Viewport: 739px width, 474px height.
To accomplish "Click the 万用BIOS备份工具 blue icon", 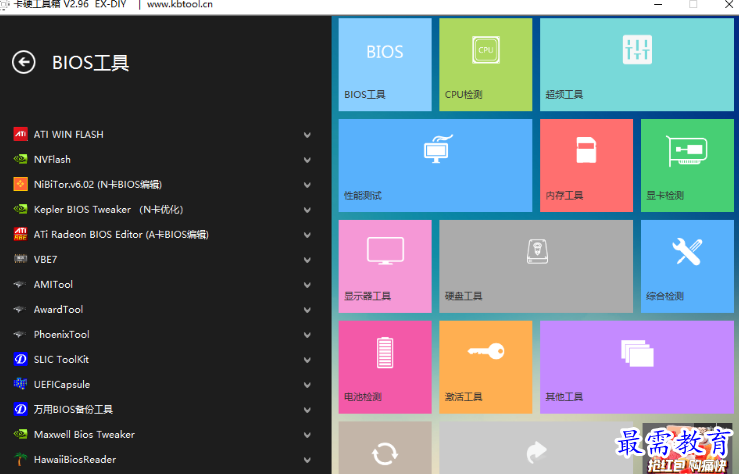I will [x=20, y=409].
